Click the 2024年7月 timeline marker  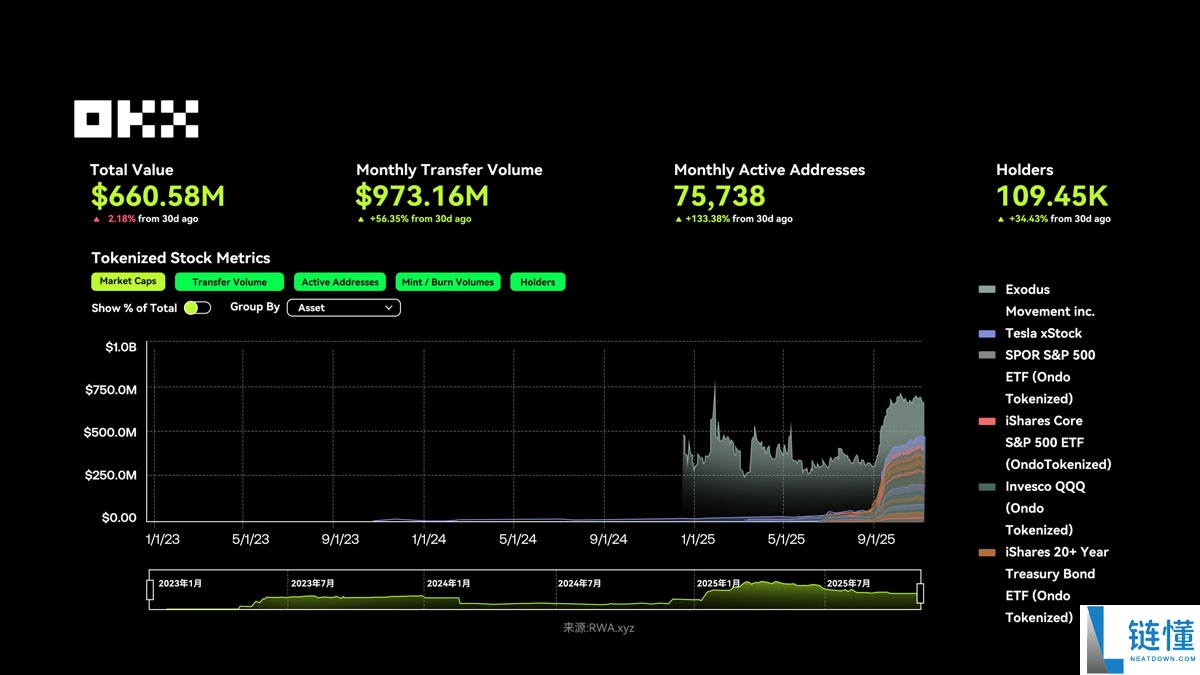point(579,583)
